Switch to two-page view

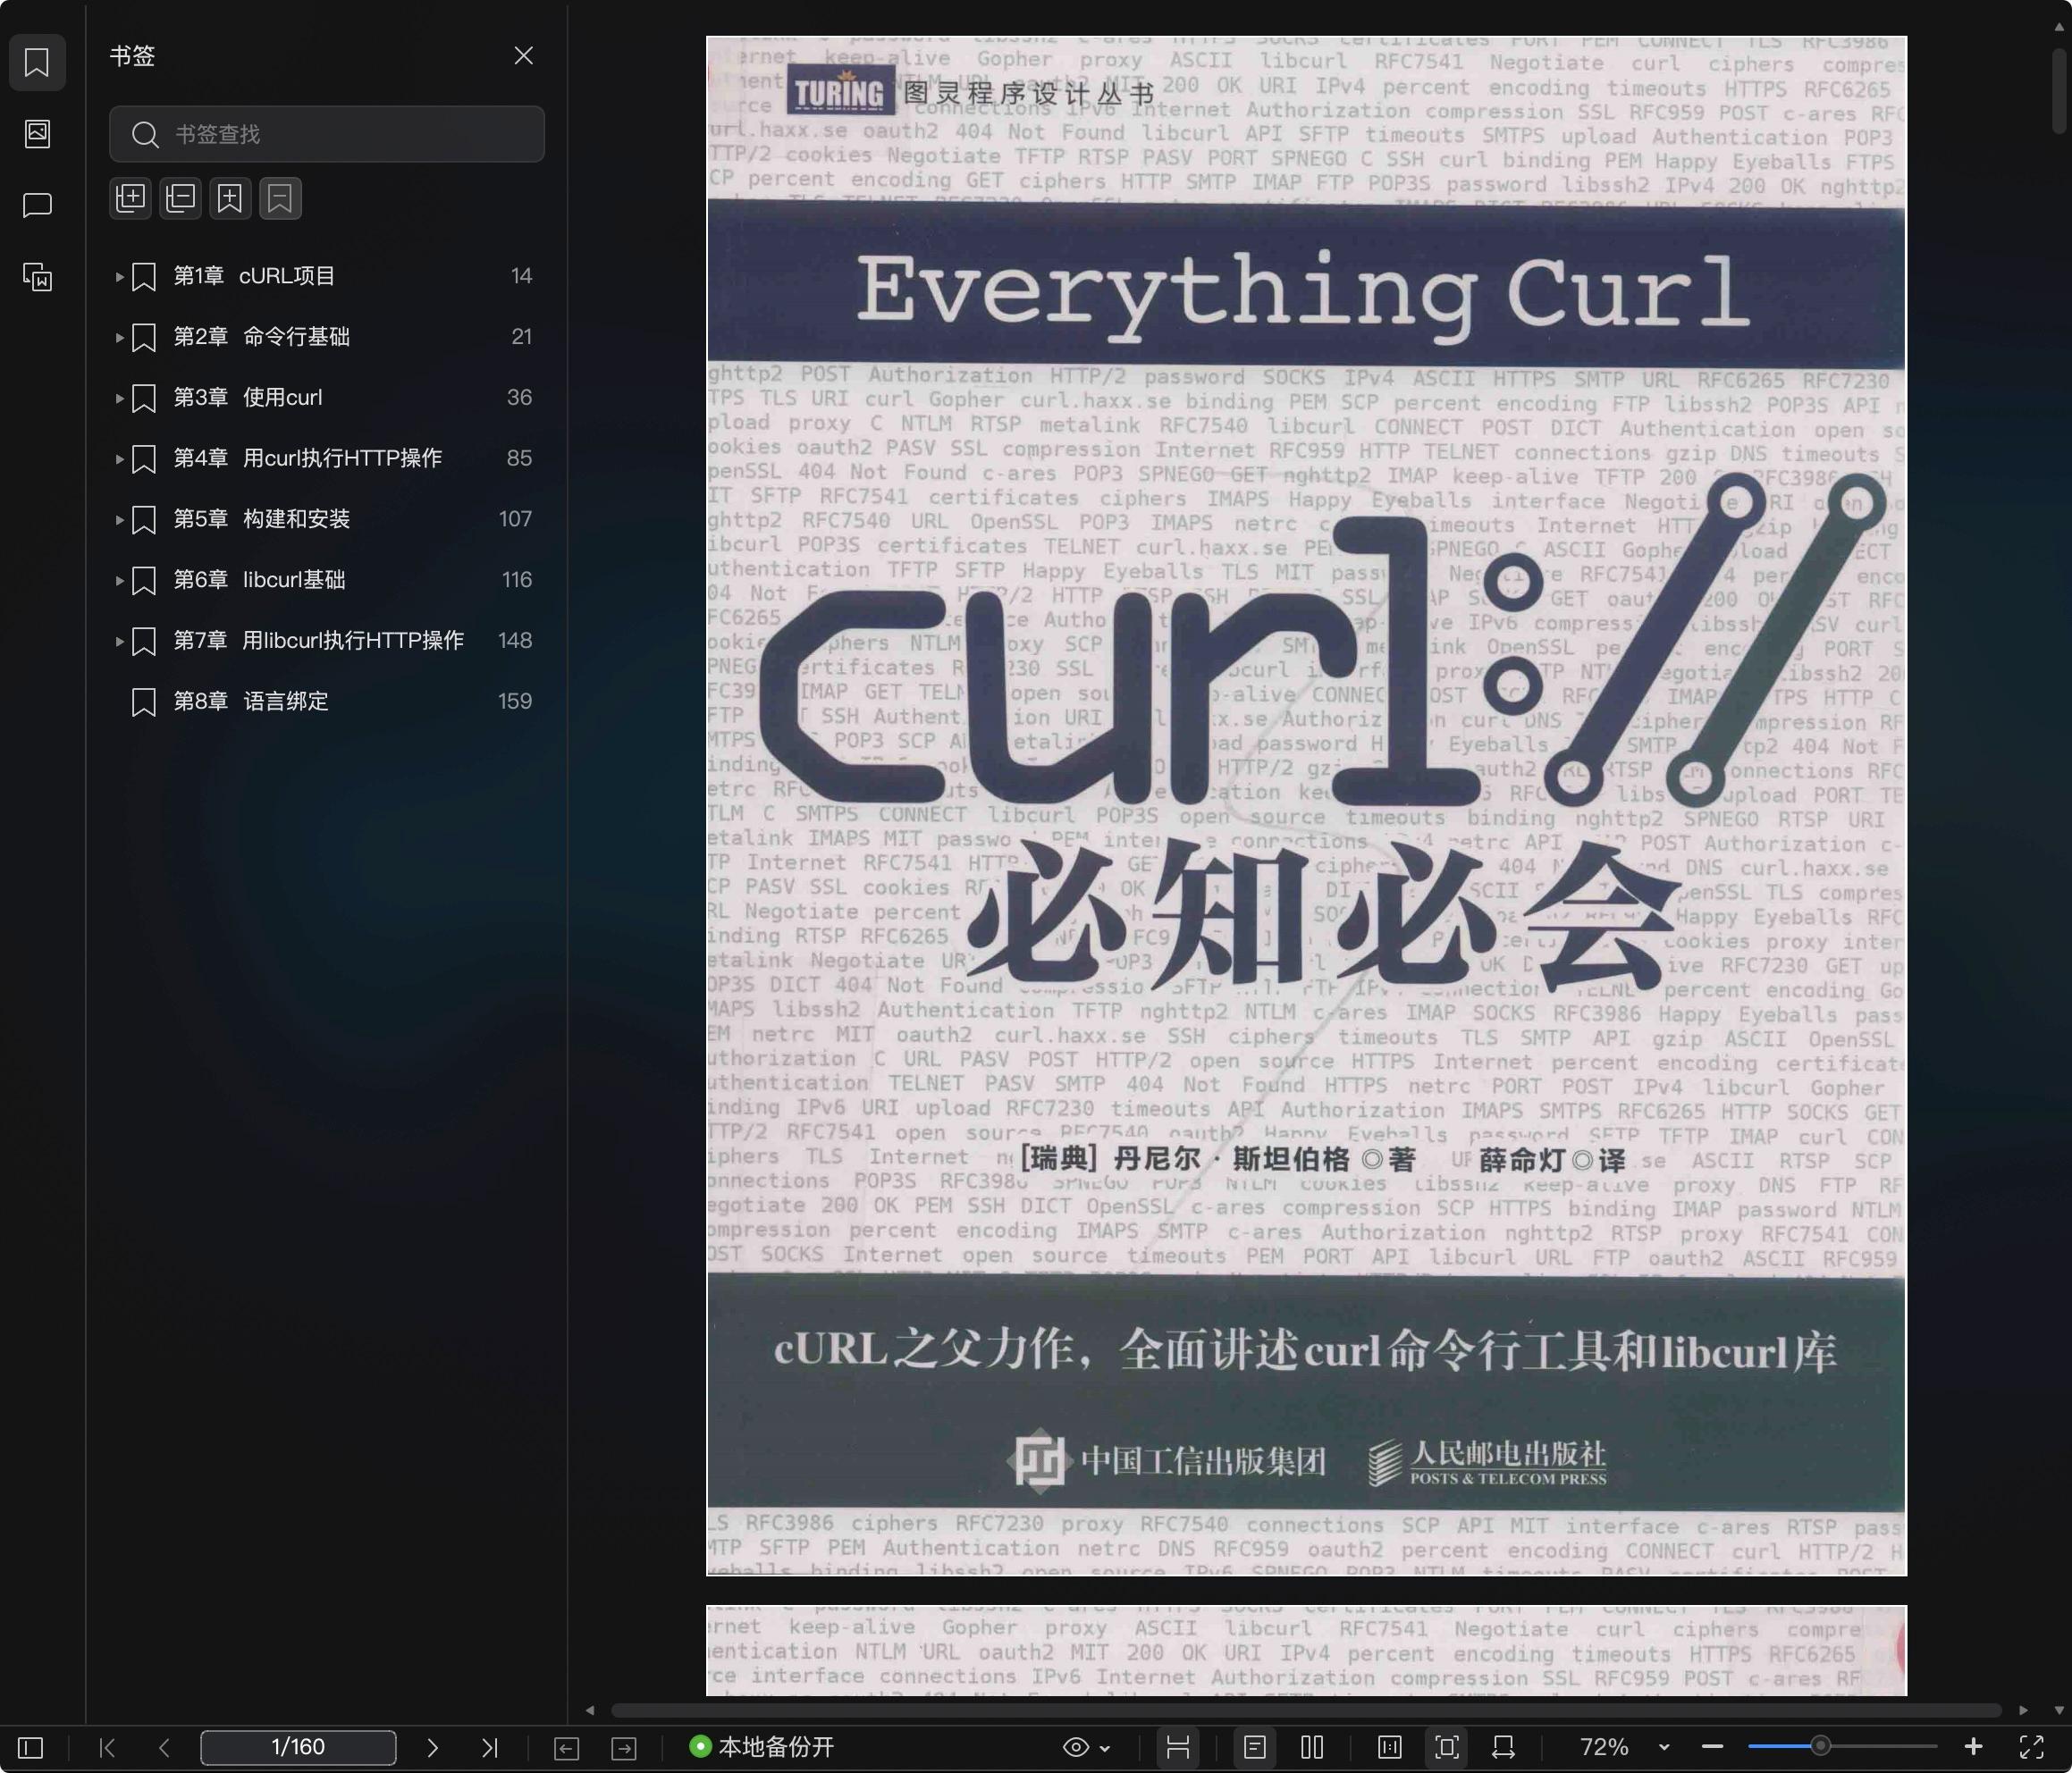1312,1747
